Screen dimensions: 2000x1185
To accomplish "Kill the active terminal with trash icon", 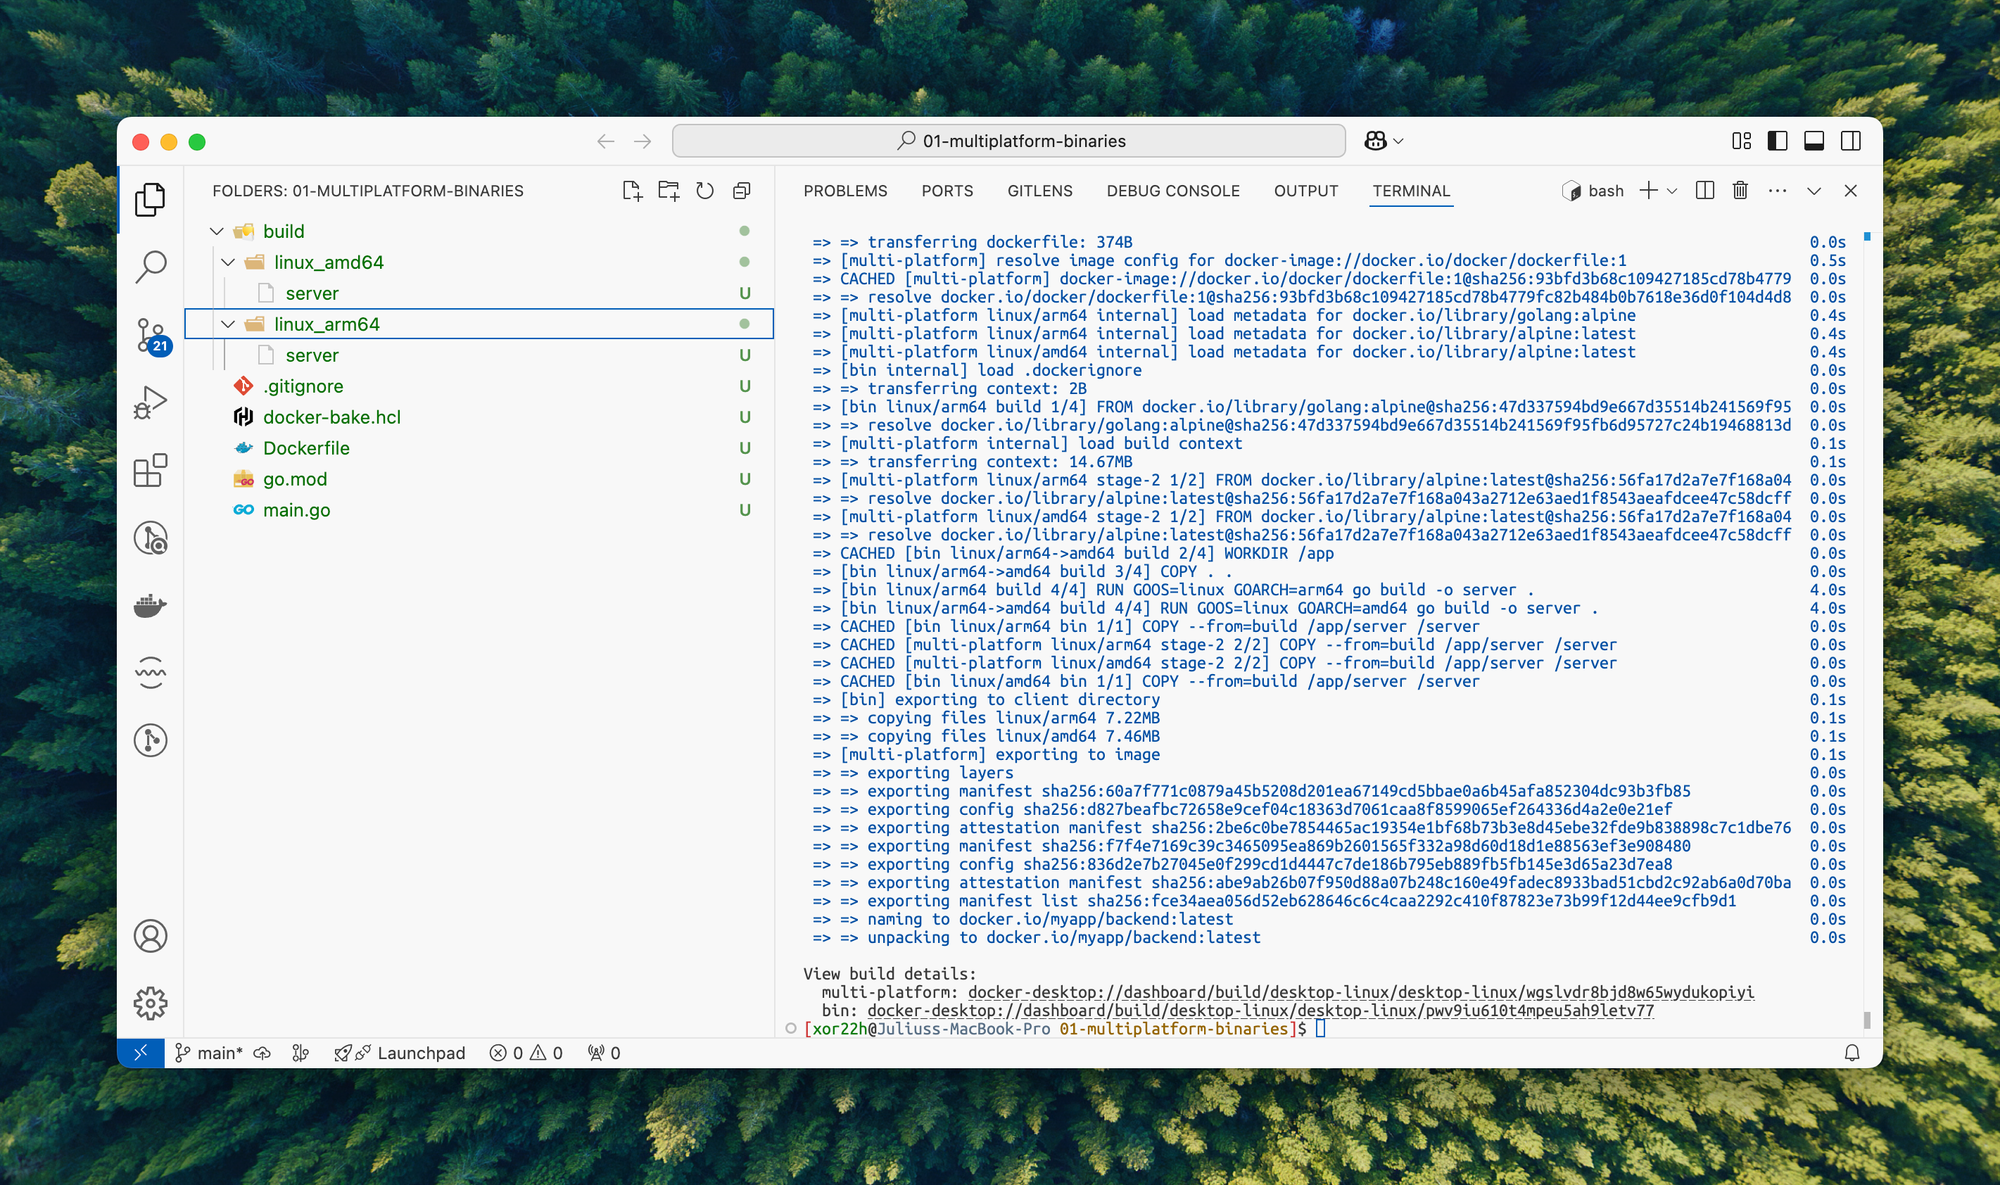I will 1740,190.
